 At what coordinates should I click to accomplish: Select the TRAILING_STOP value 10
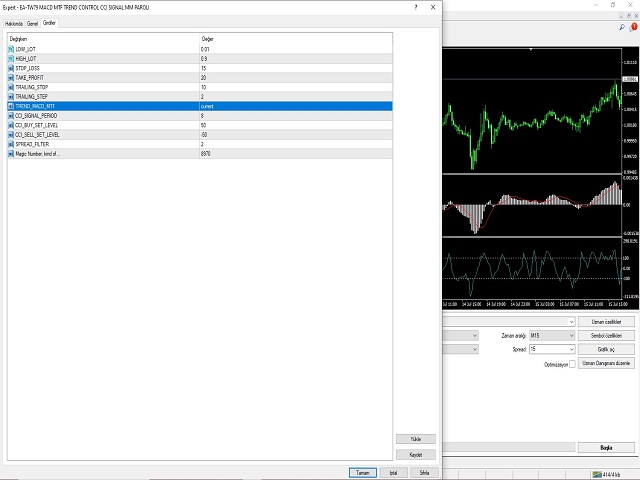204,87
